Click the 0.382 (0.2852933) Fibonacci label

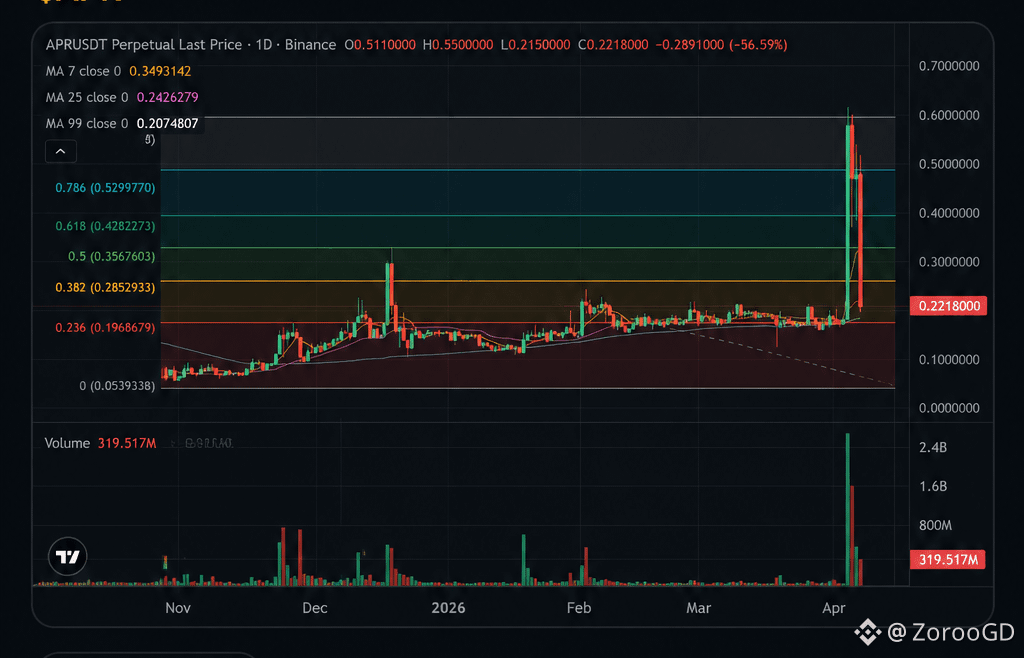(105, 287)
